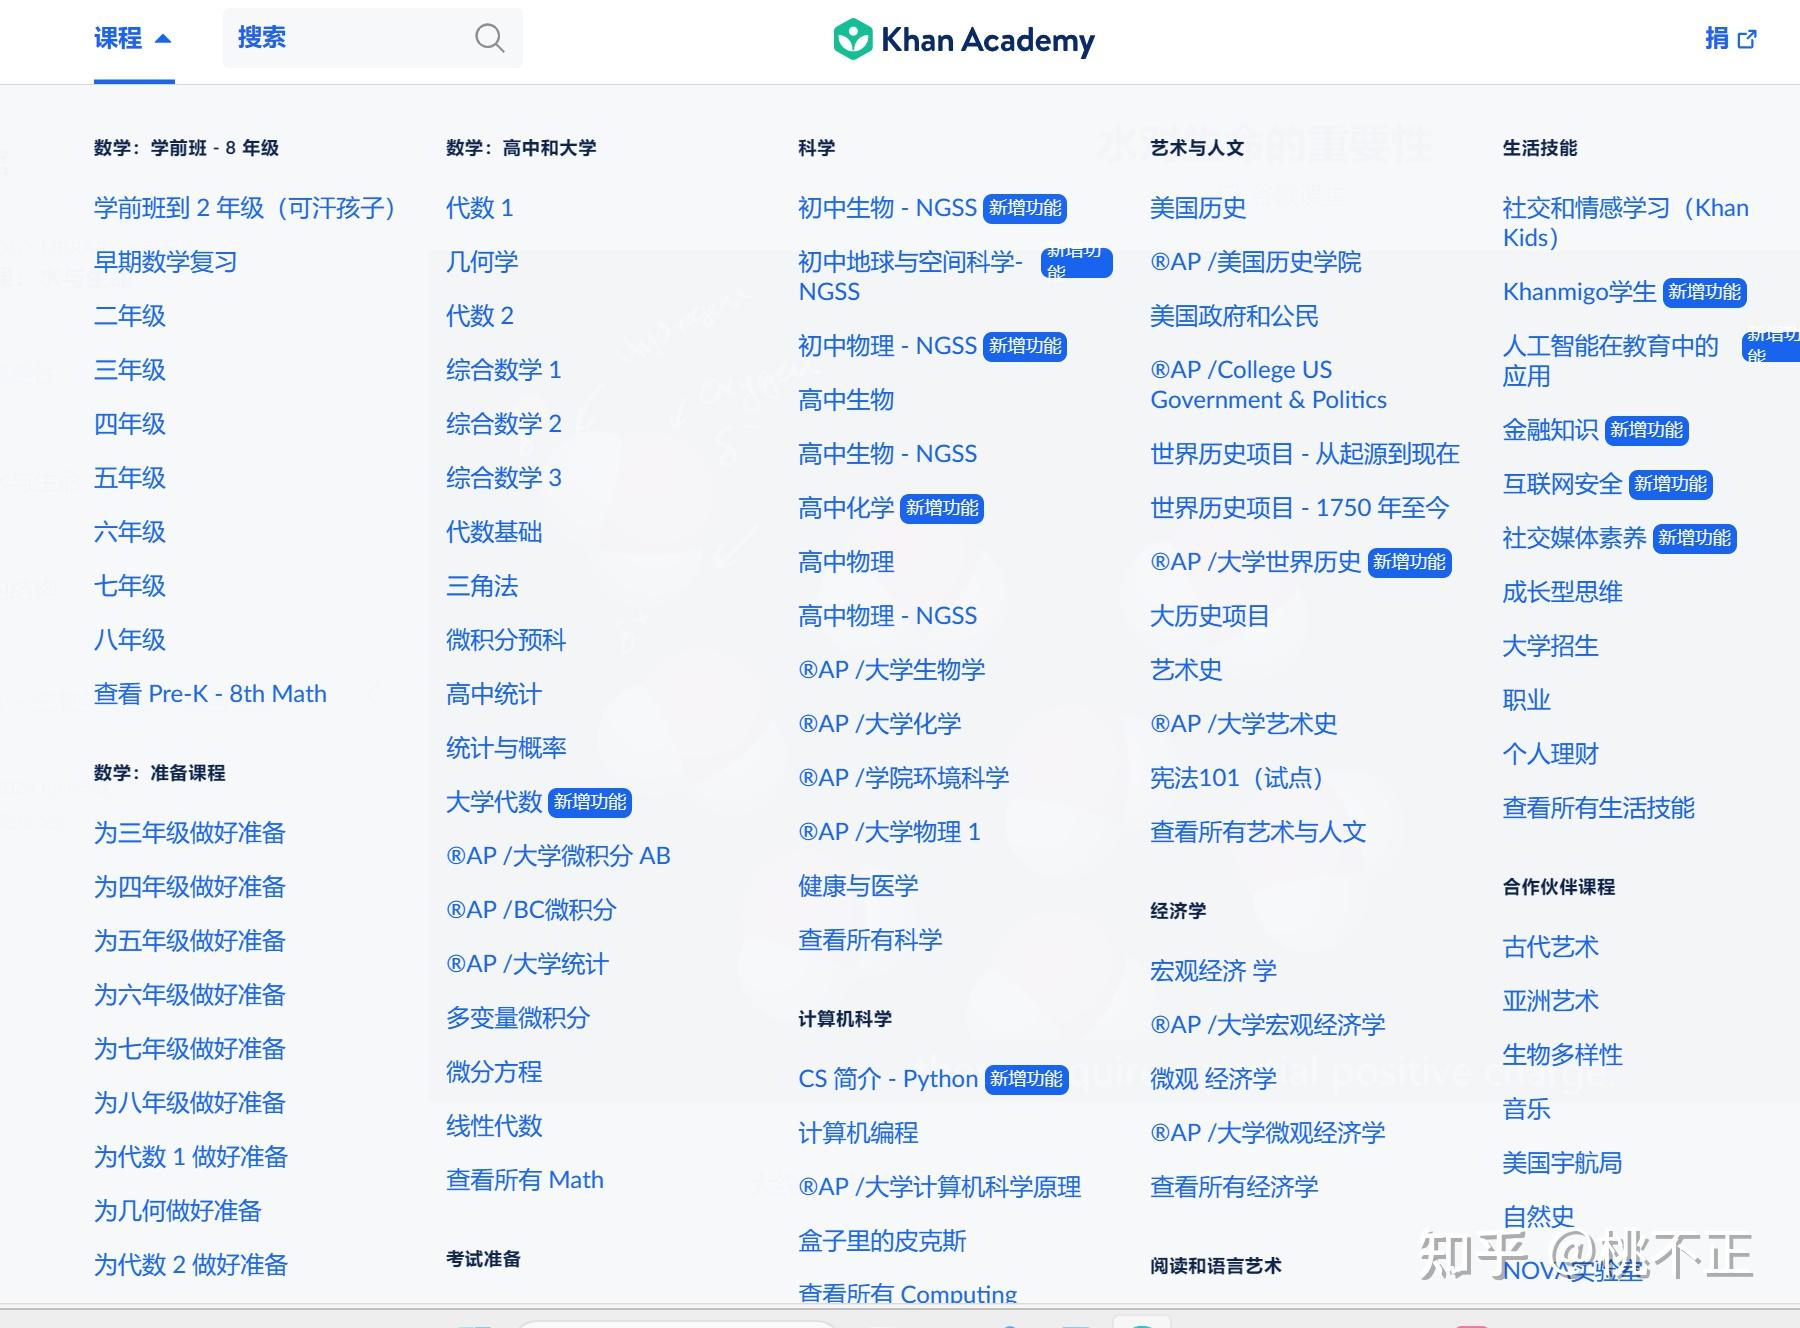
Task: Open 美国宇航局 partner course
Action: [1563, 1163]
